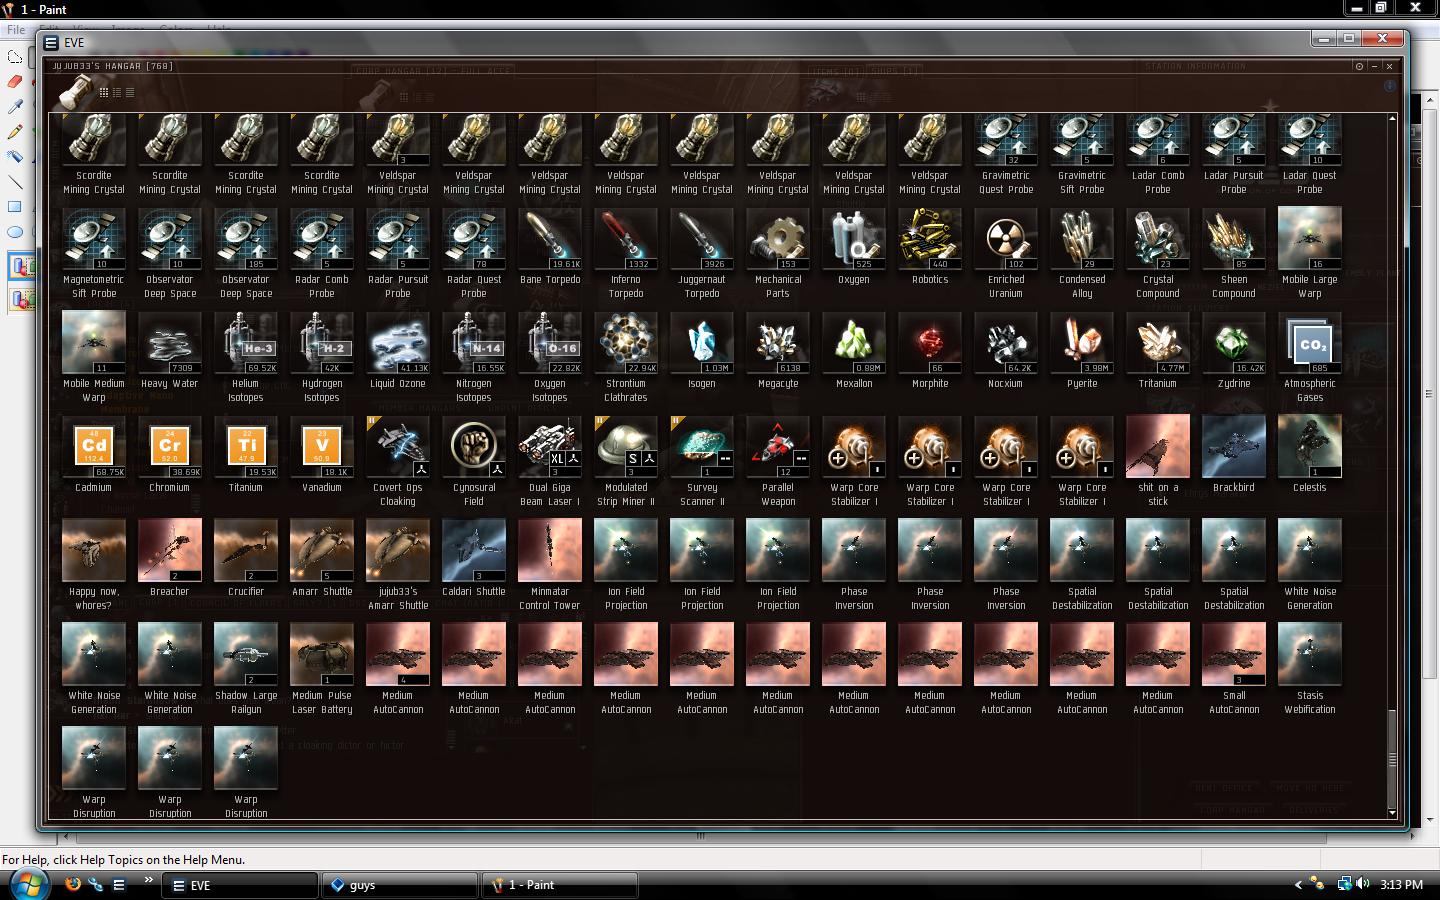Screen dimensions: 1440x900
Task: Click the Ladar Comb Probe icon
Action: point(1158,140)
